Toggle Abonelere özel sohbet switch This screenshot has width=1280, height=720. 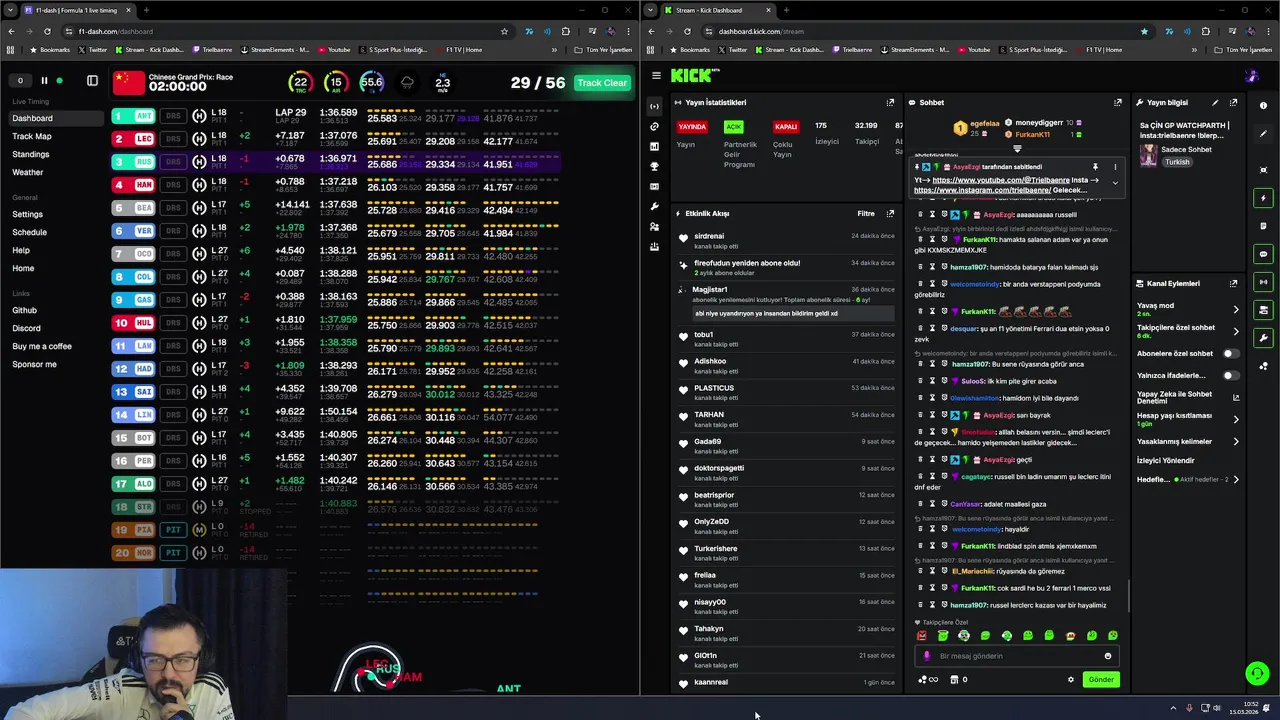1230,353
